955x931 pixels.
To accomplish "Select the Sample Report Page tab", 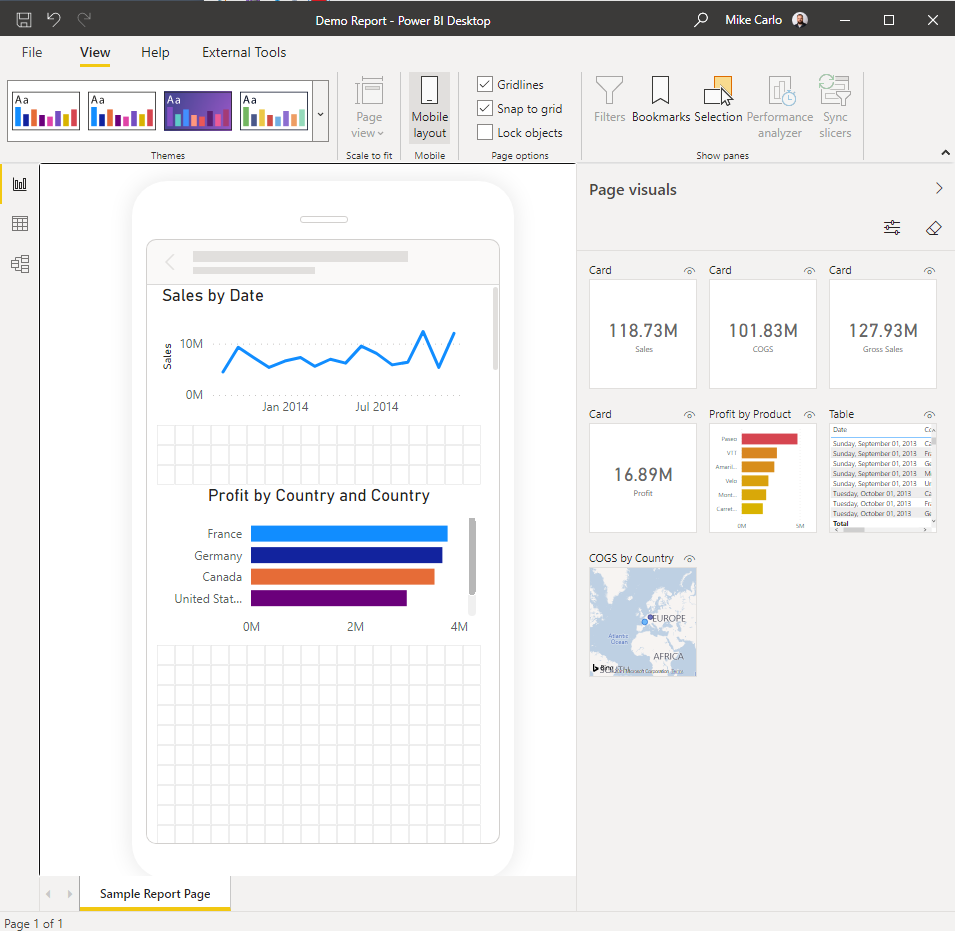I will click(155, 893).
